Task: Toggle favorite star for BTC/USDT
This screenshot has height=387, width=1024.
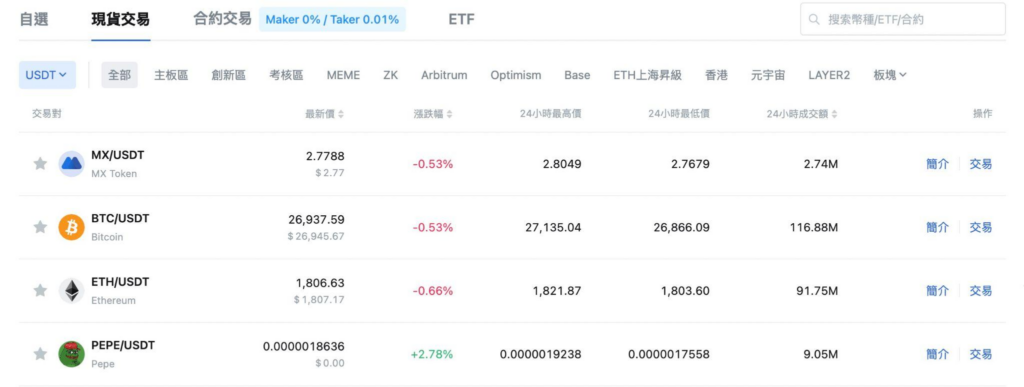Action: (40, 227)
